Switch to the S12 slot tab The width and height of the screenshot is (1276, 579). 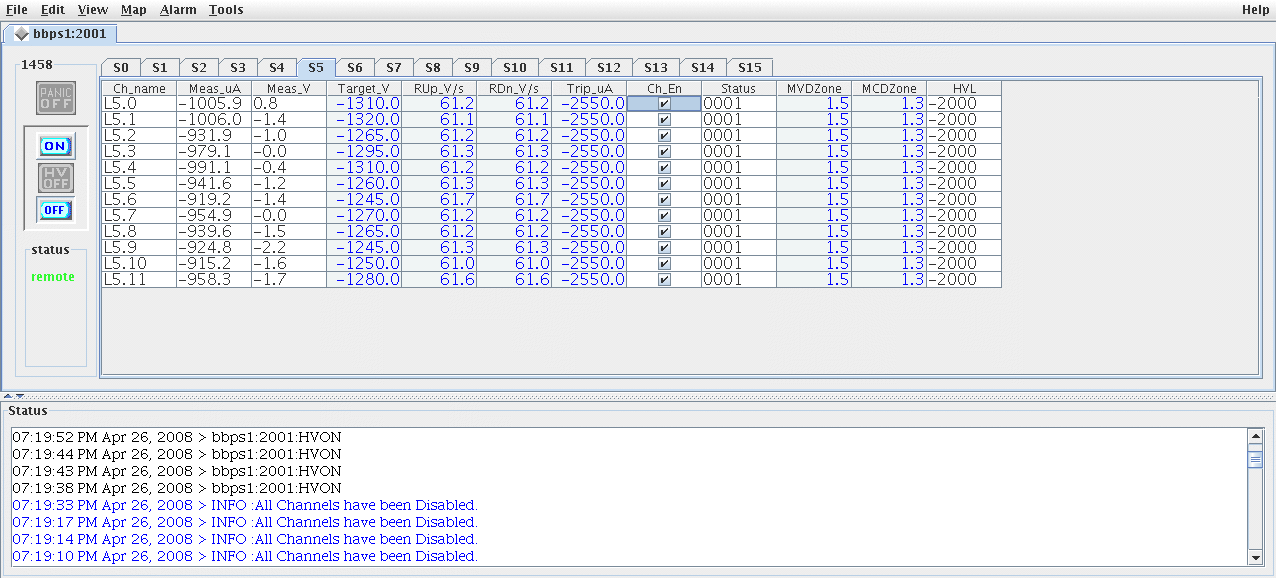(609, 68)
